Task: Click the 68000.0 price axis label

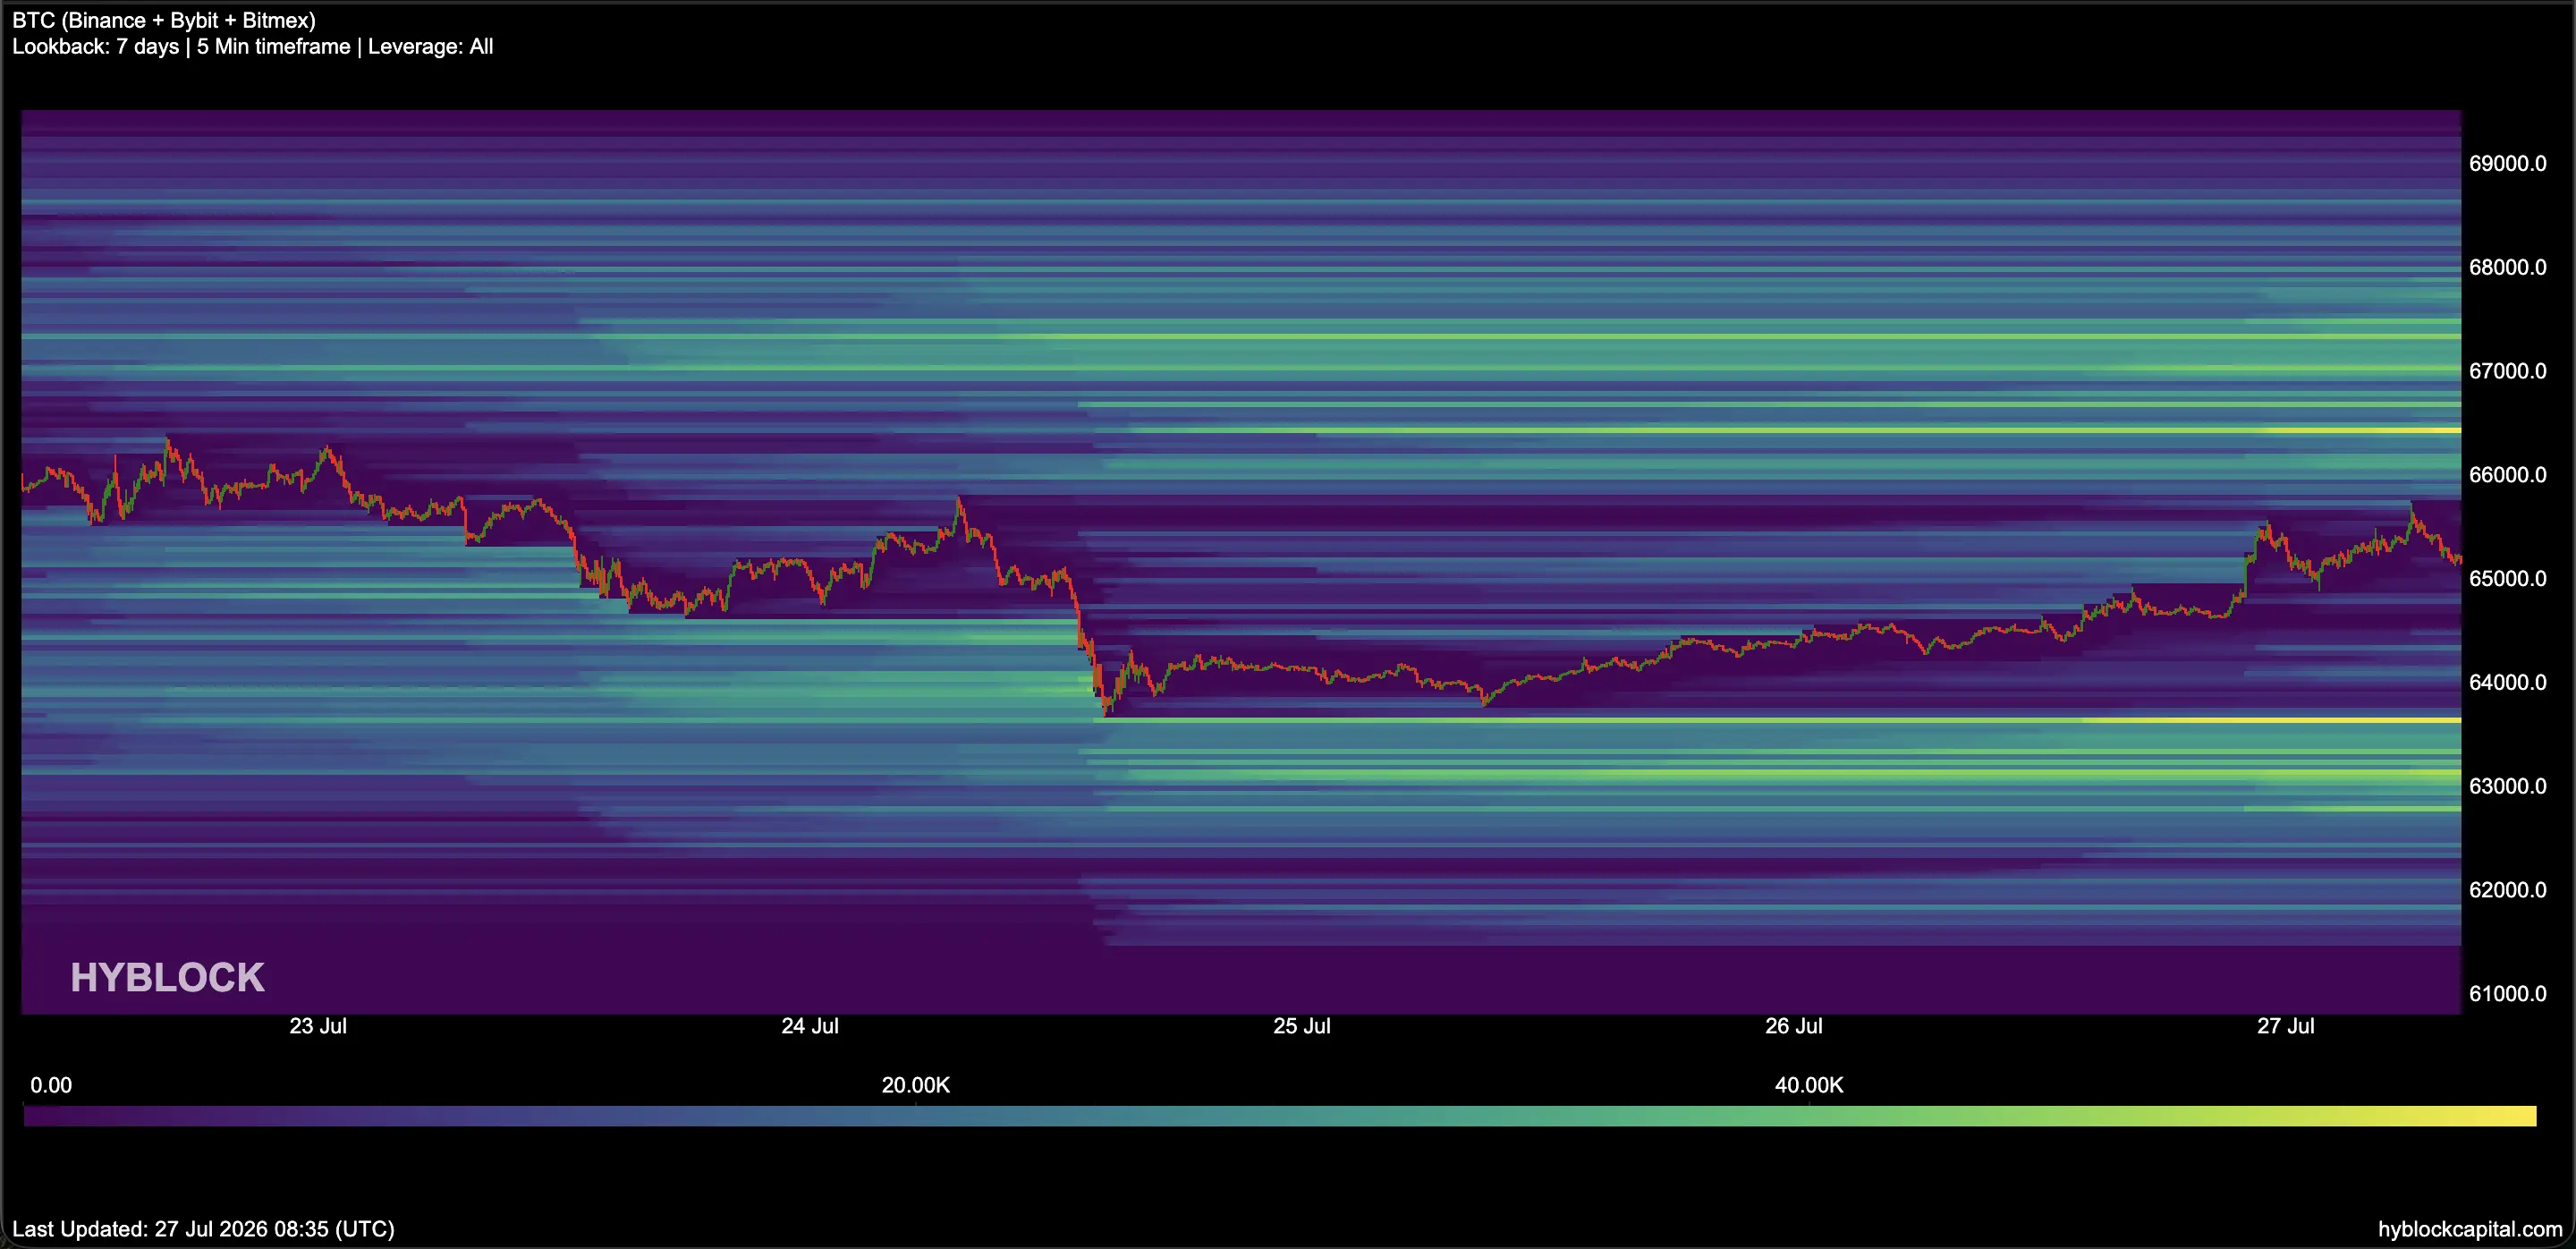Action: (x=2507, y=267)
